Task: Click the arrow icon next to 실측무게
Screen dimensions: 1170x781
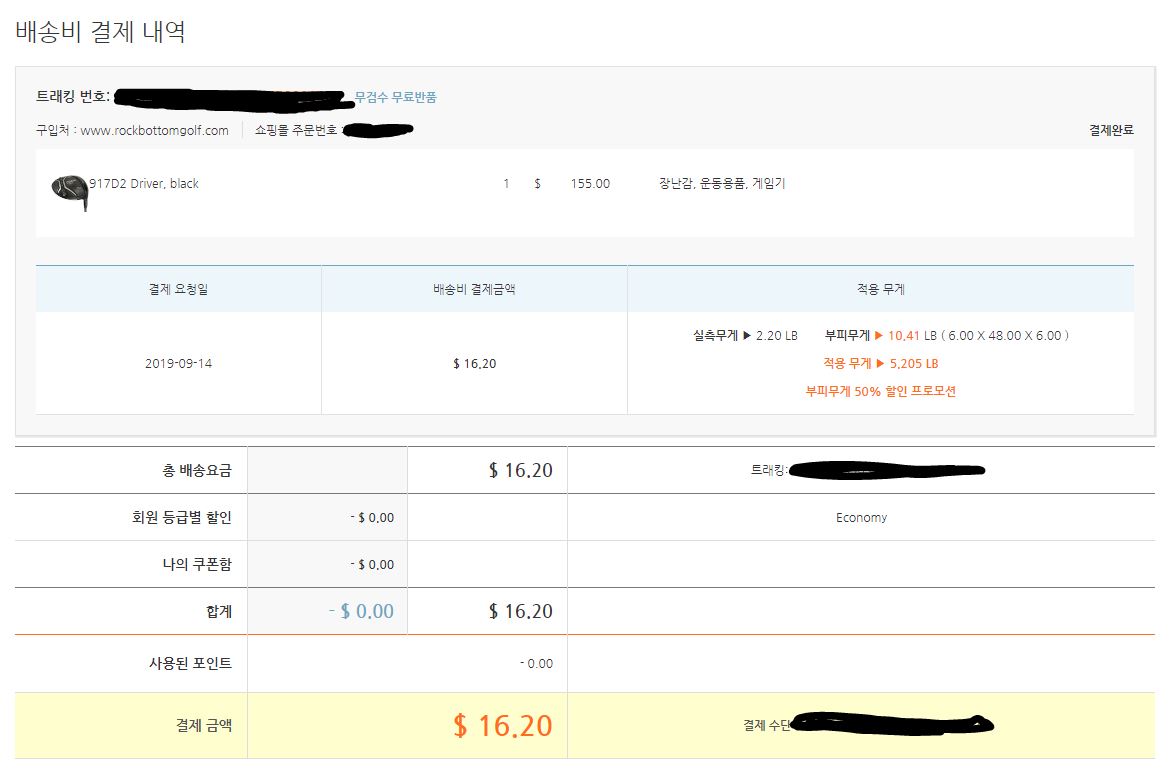Action: coord(746,336)
